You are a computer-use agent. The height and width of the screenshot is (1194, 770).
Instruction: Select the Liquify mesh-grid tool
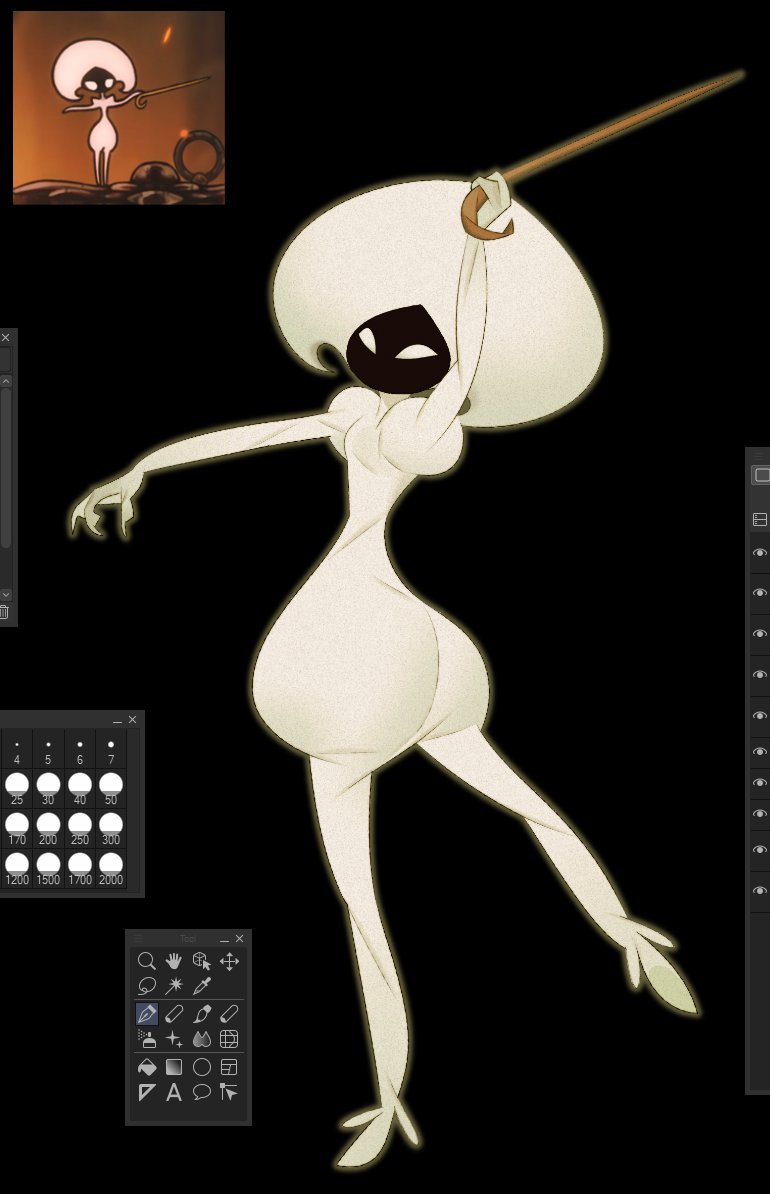point(228,1039)
